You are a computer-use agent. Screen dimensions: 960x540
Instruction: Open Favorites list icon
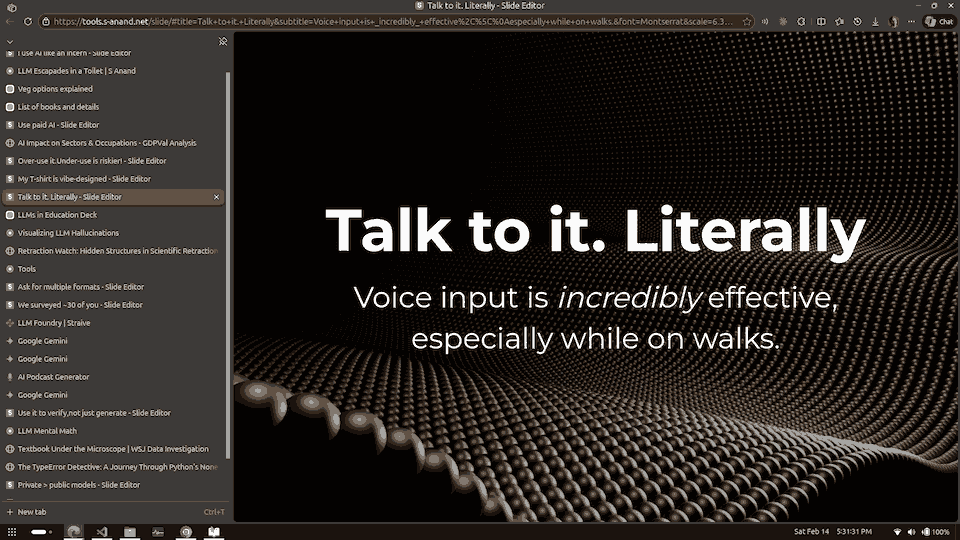[839, 21]
